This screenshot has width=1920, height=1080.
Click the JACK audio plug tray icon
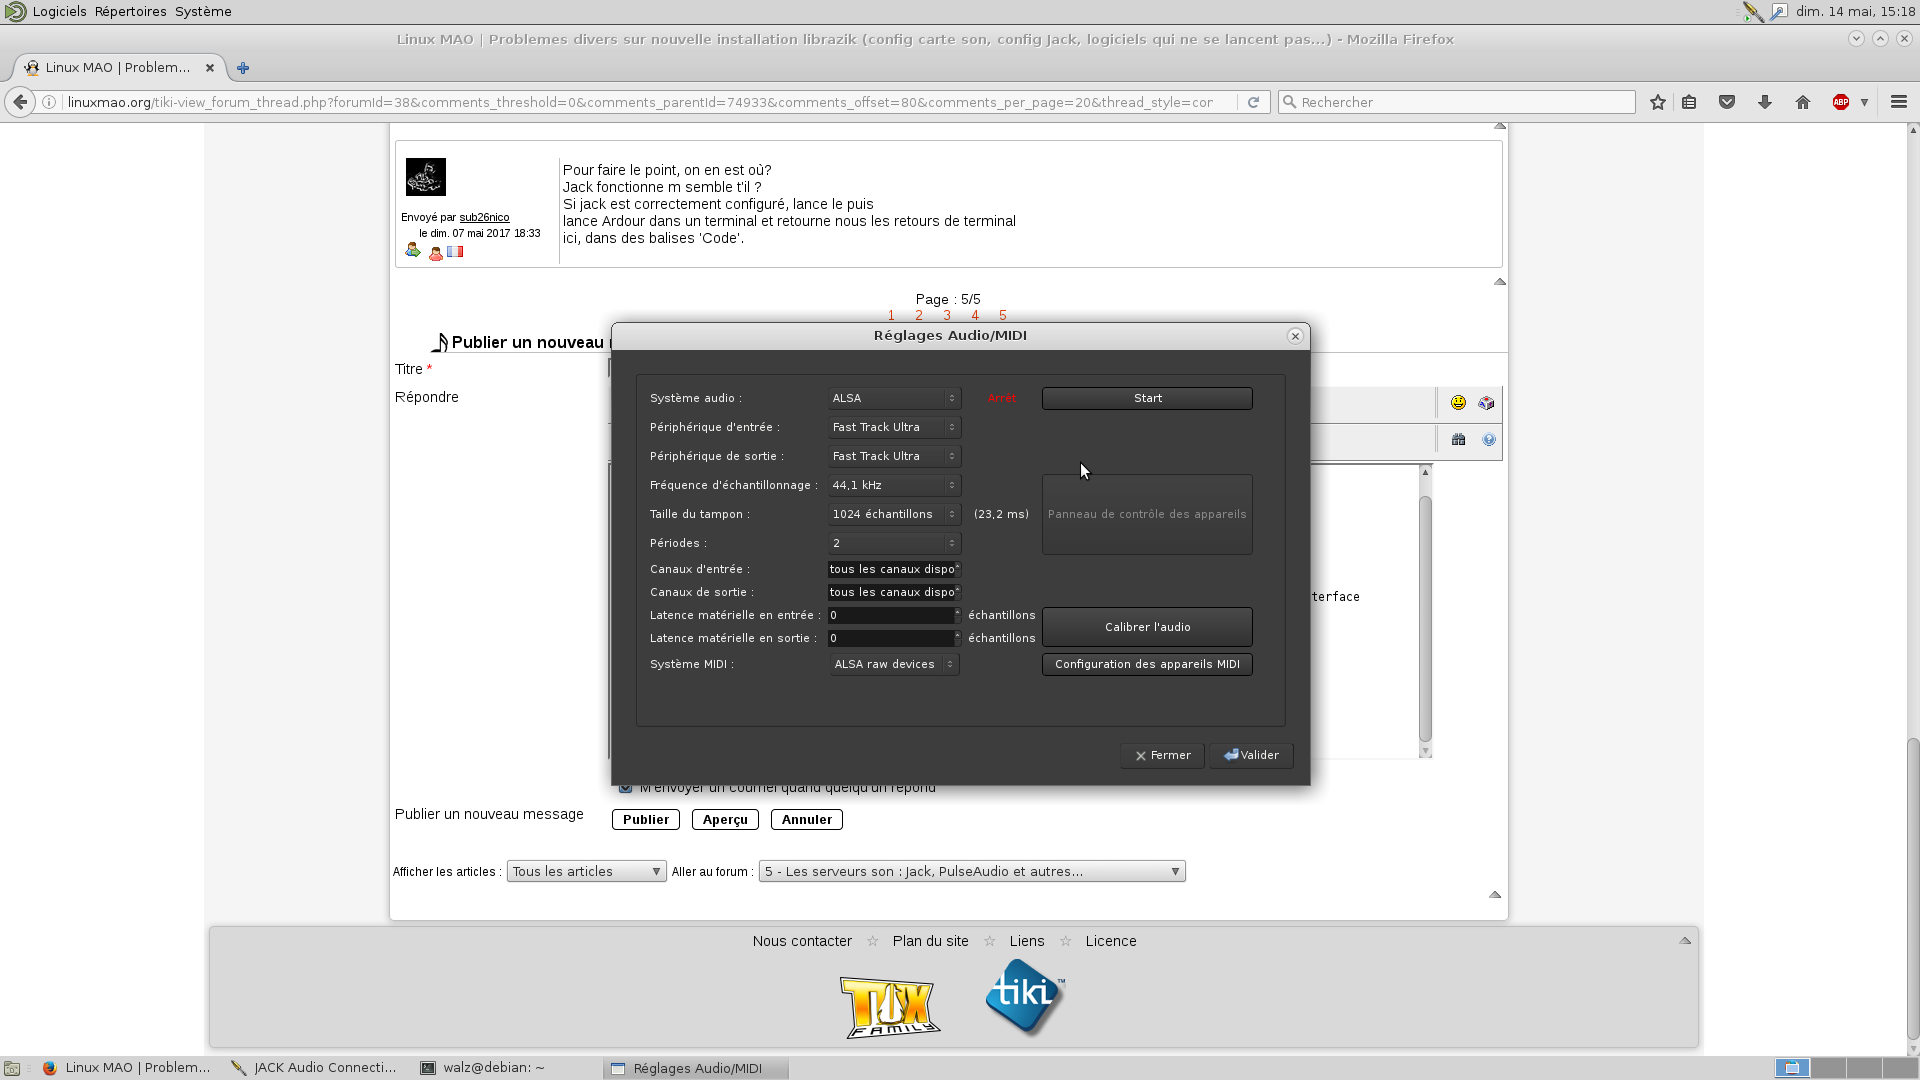point(1753,12)
